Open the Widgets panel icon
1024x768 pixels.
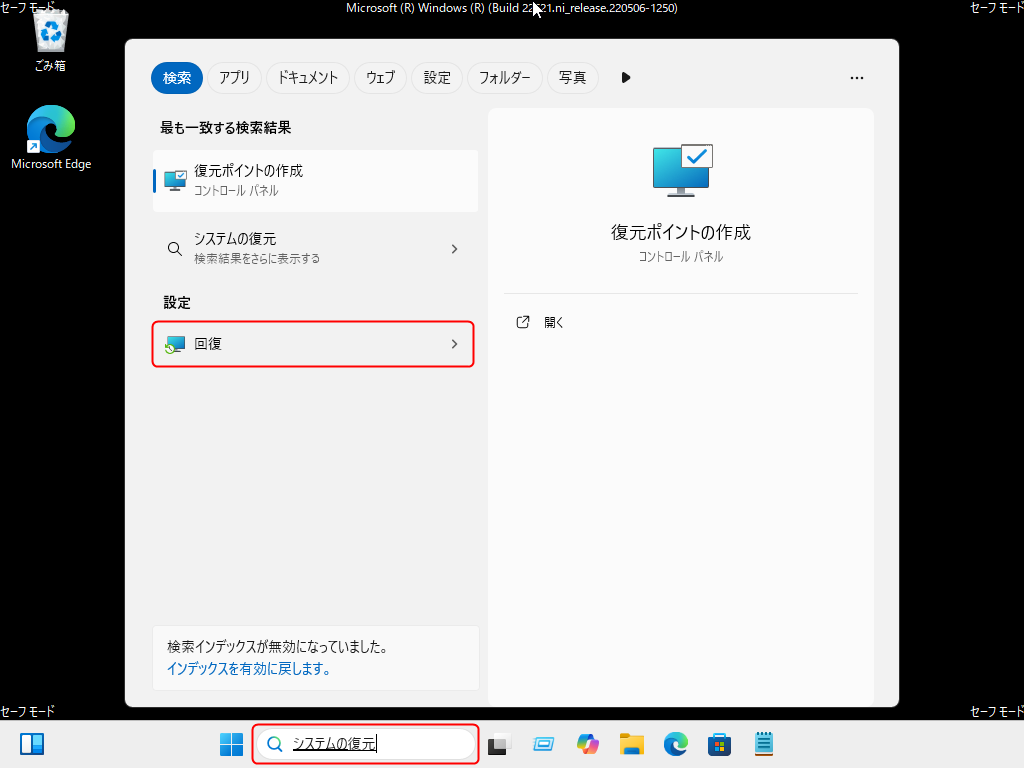tap(32, 744)
